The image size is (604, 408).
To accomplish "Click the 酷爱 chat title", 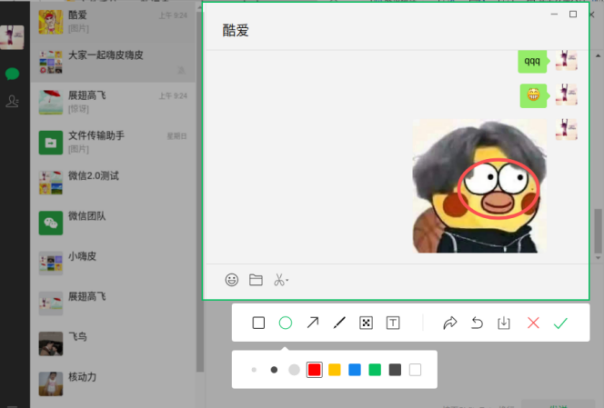I will click(x=236, y=30).
